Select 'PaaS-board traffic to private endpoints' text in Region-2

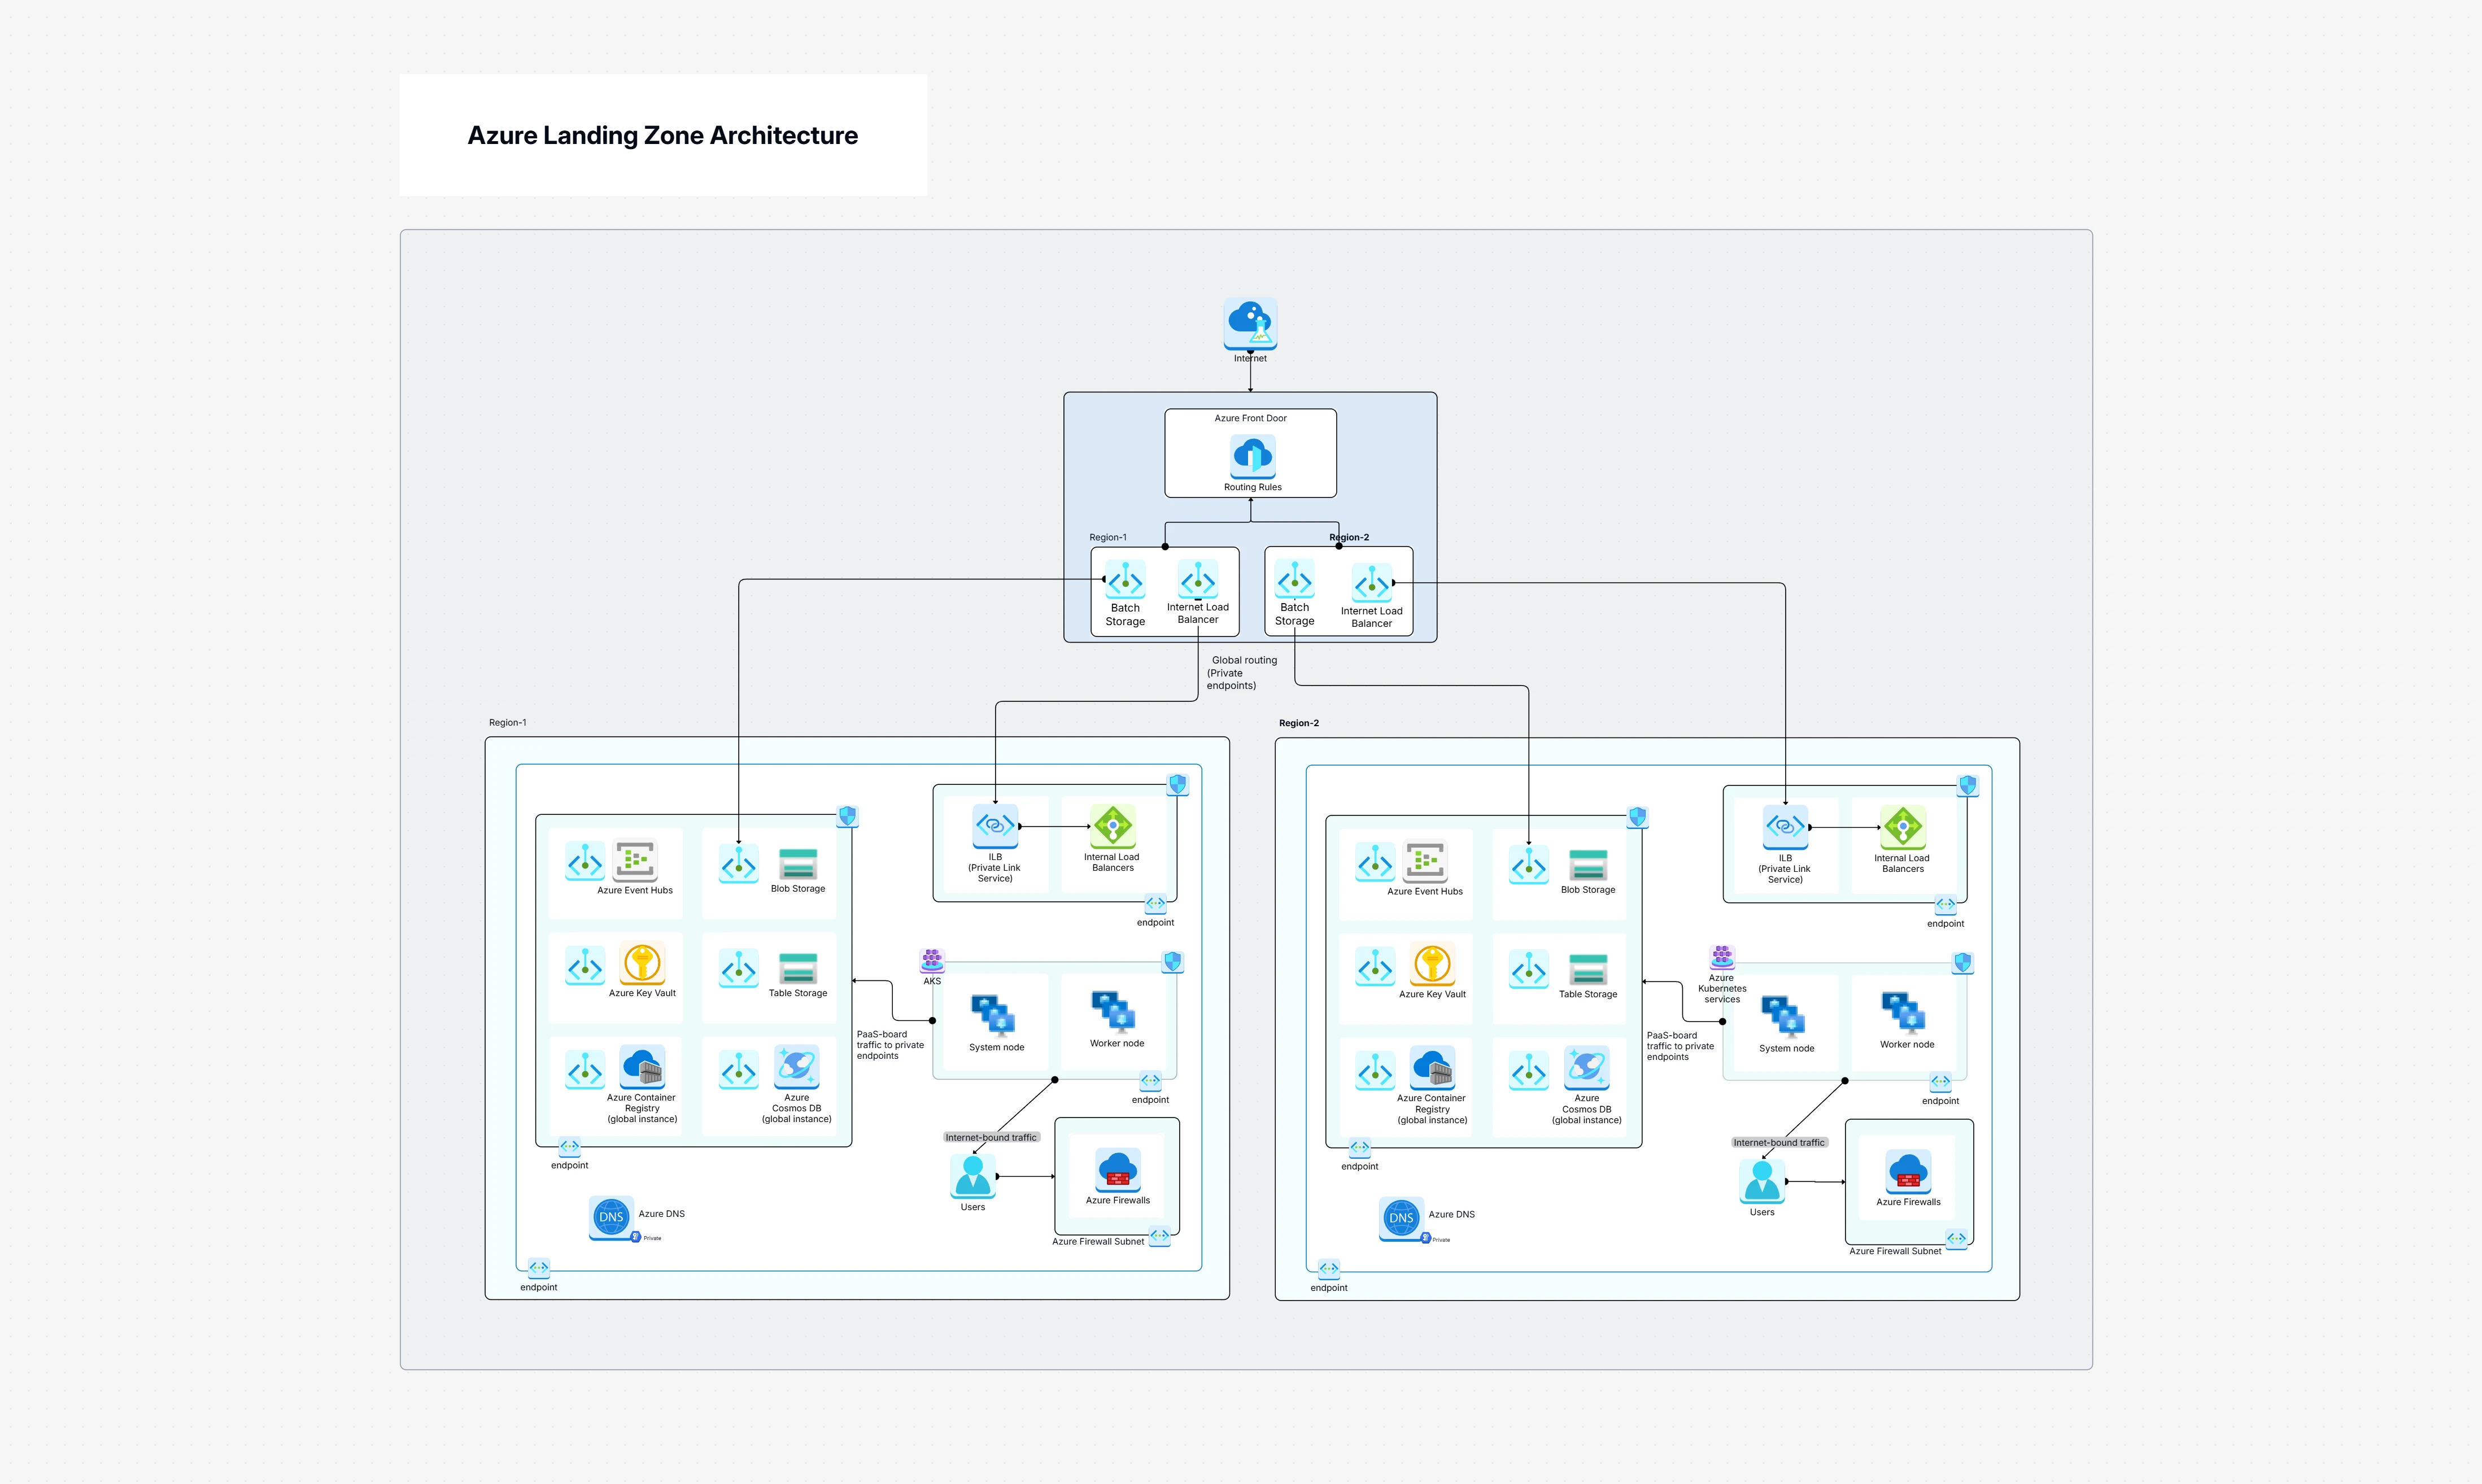coord(1680,1046)
